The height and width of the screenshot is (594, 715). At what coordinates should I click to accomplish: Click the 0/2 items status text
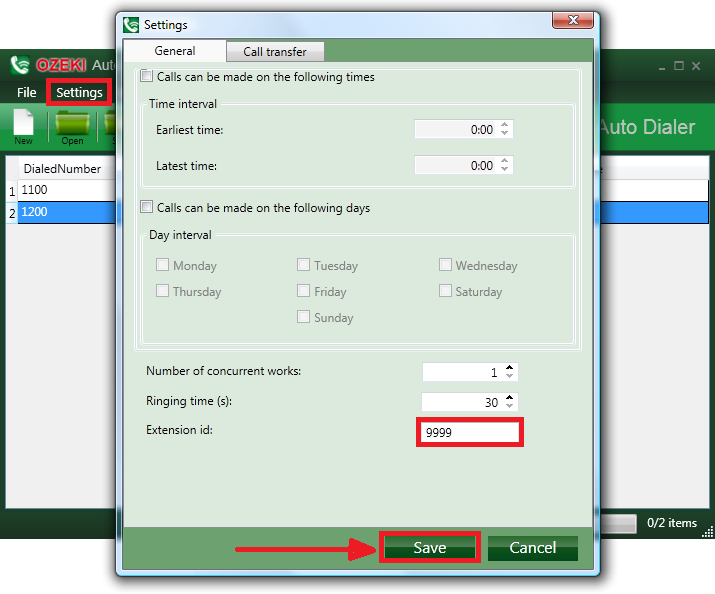pyautogui.click(x=672, y=522)
